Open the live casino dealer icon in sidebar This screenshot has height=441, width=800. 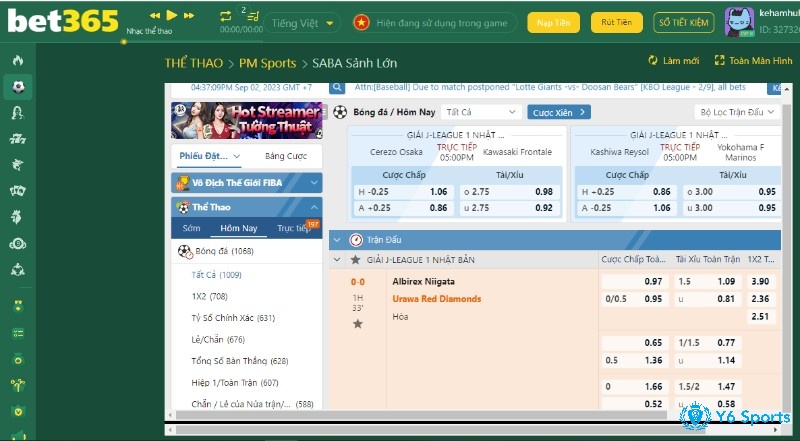18,113
